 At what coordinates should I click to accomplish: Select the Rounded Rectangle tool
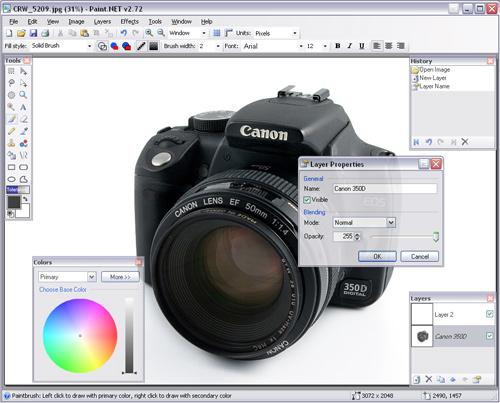(23, 167)
